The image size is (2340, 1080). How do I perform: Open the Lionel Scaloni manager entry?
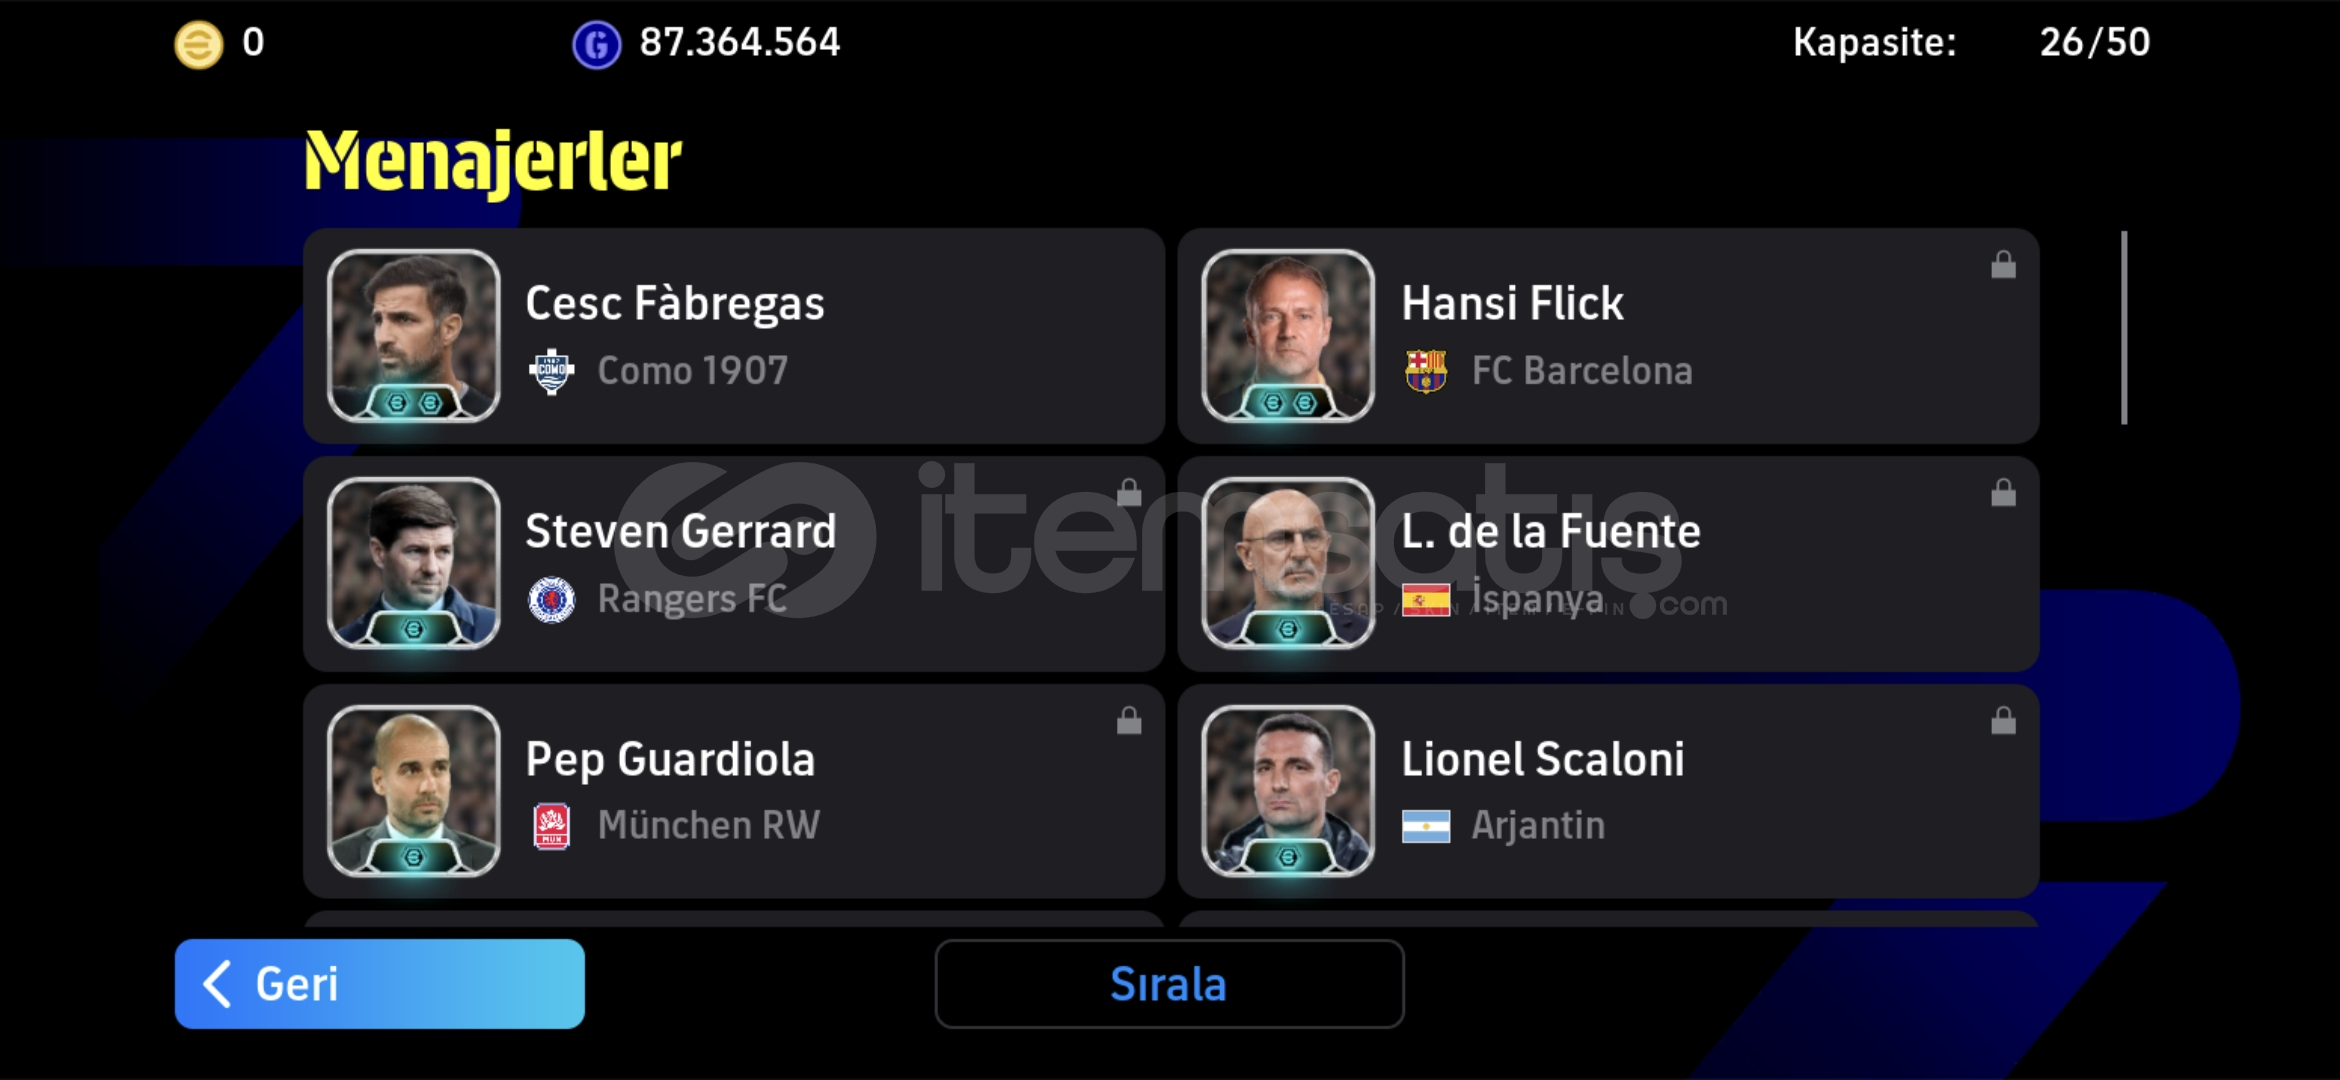click(1608, 791)
